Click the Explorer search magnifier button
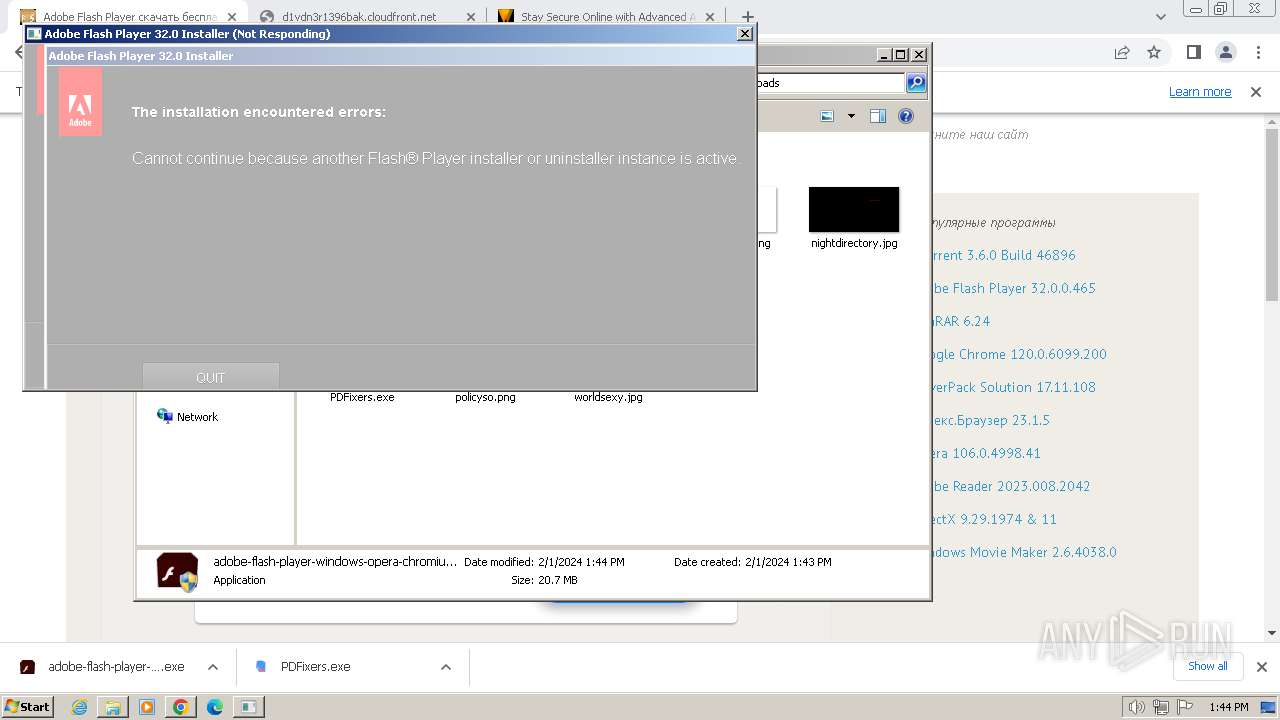This screenshot has height=720, width=1280. click(916, 83)
